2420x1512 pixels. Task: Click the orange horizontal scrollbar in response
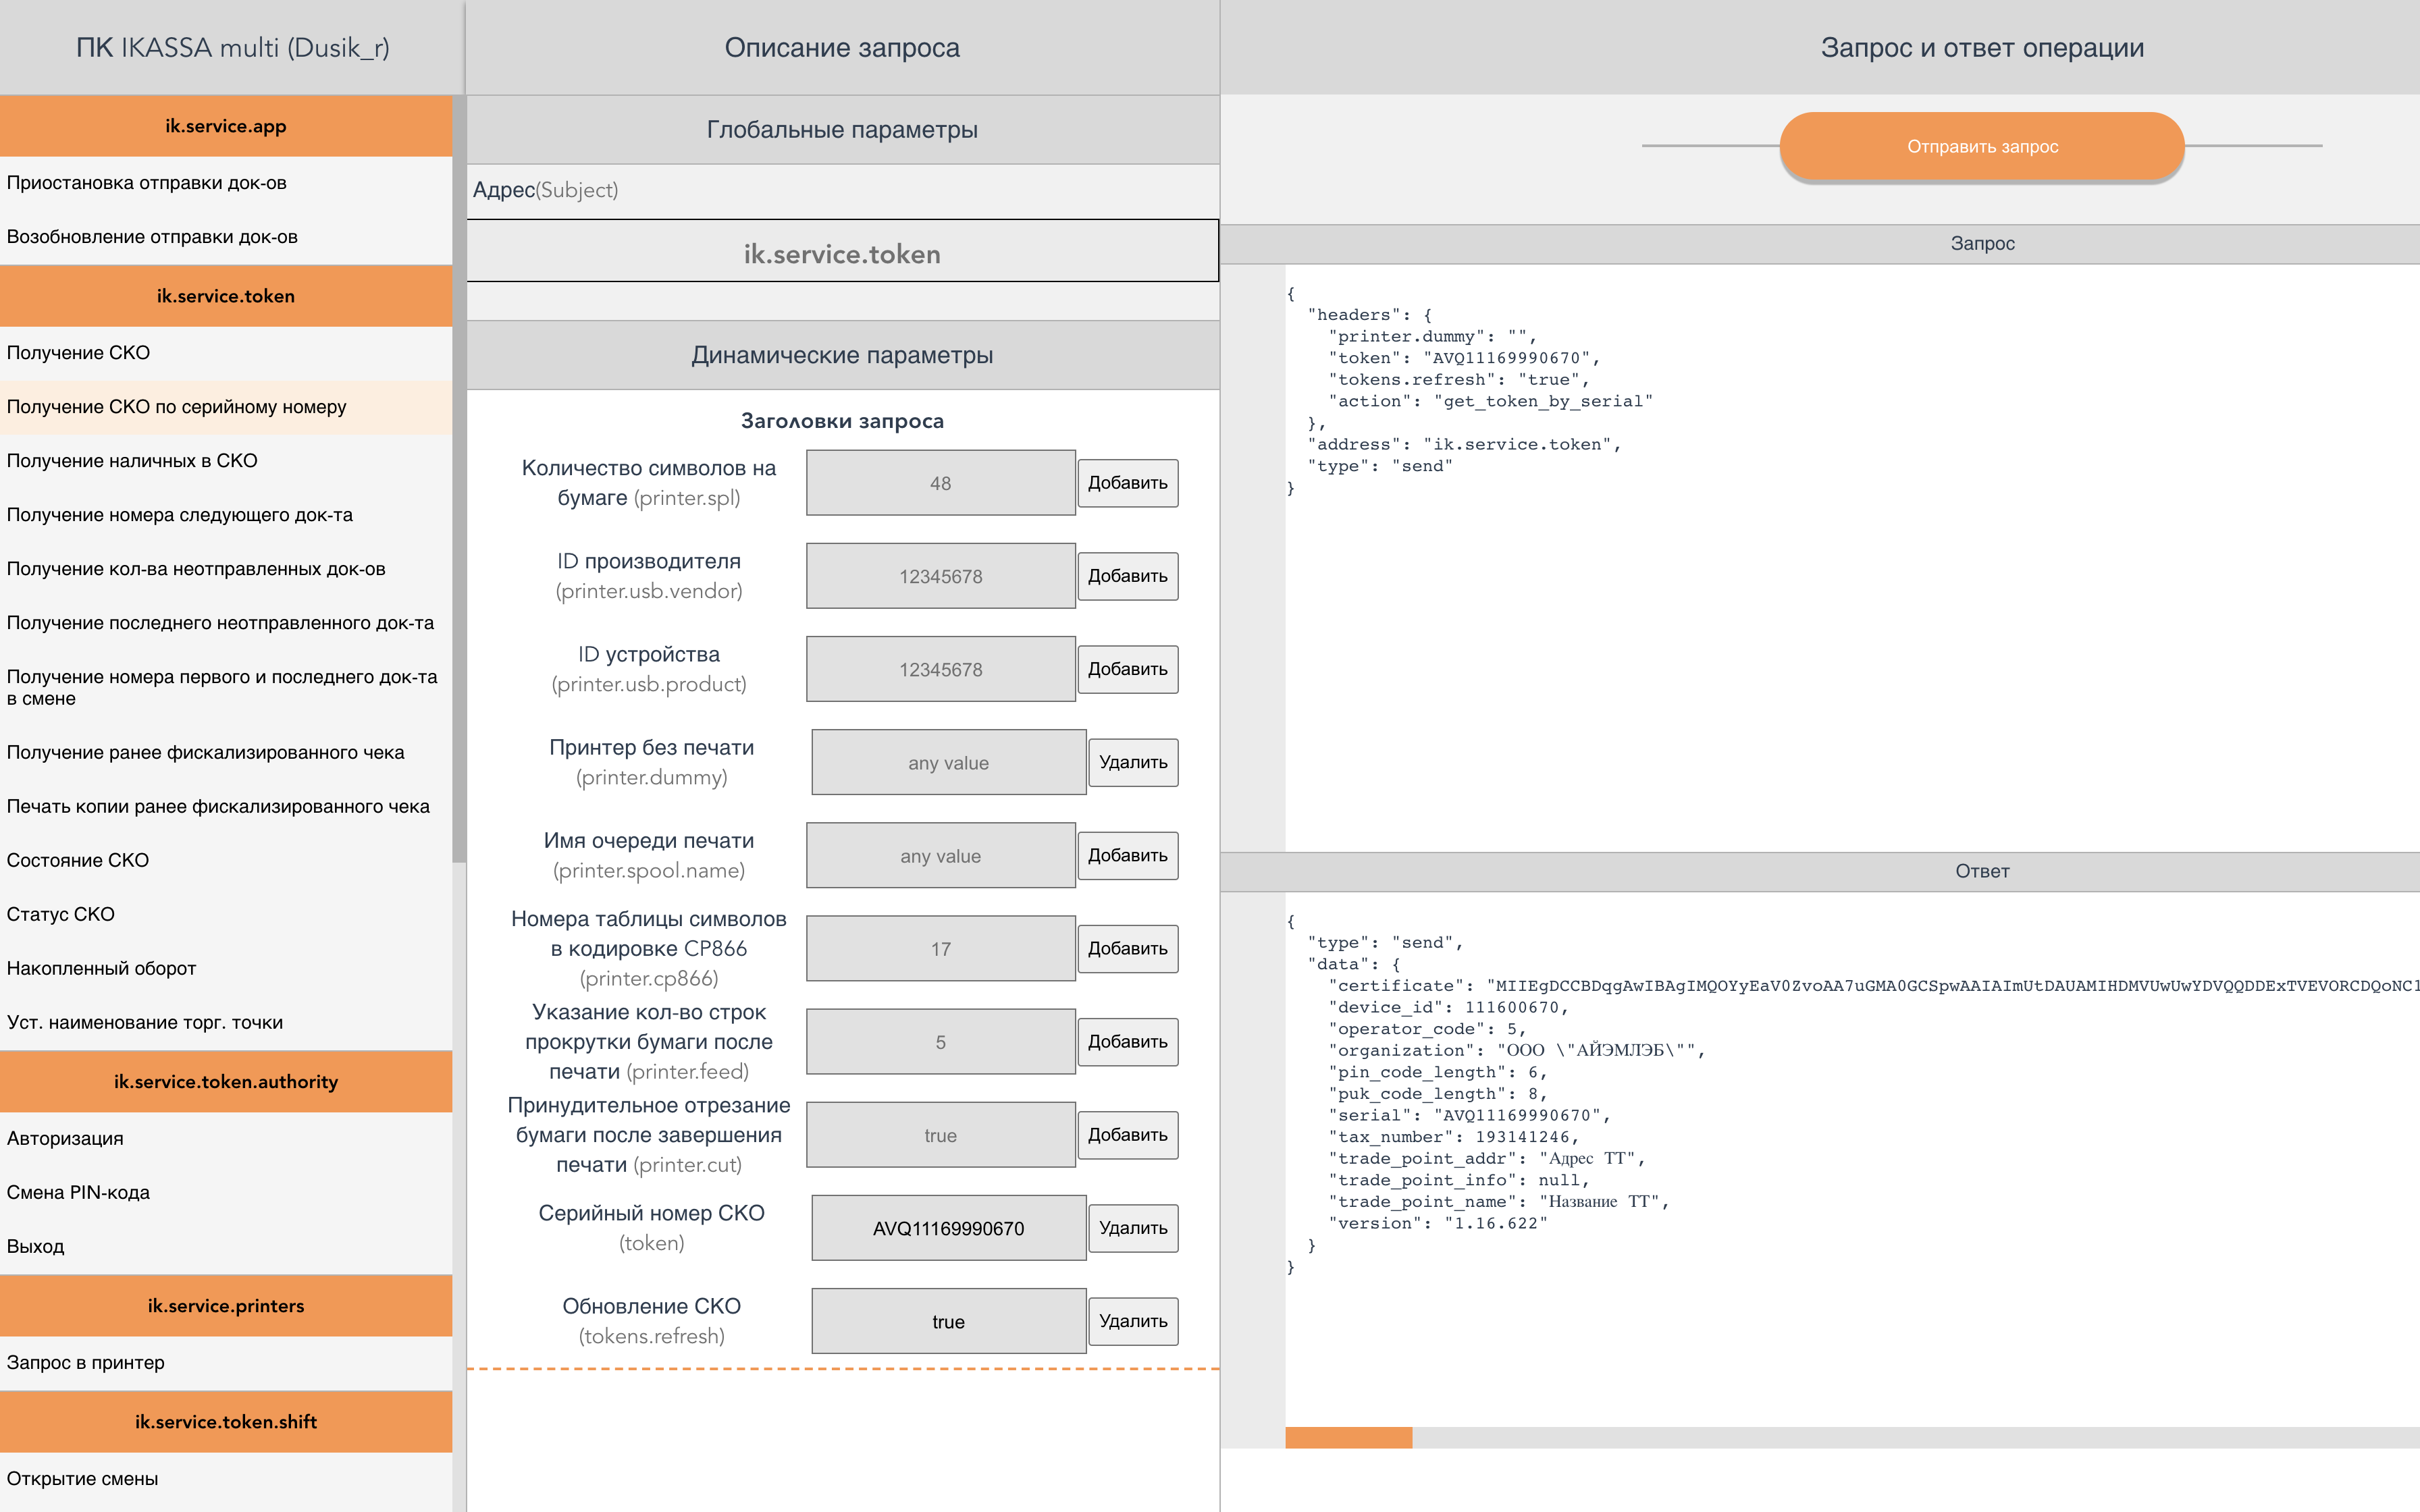pos(1348,1438)
